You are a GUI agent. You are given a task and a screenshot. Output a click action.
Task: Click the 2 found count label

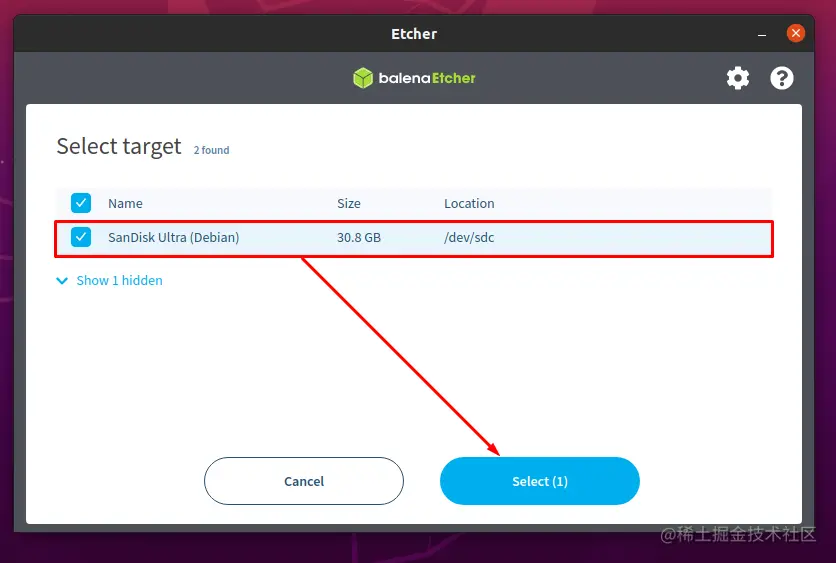[x=211, y=150]
